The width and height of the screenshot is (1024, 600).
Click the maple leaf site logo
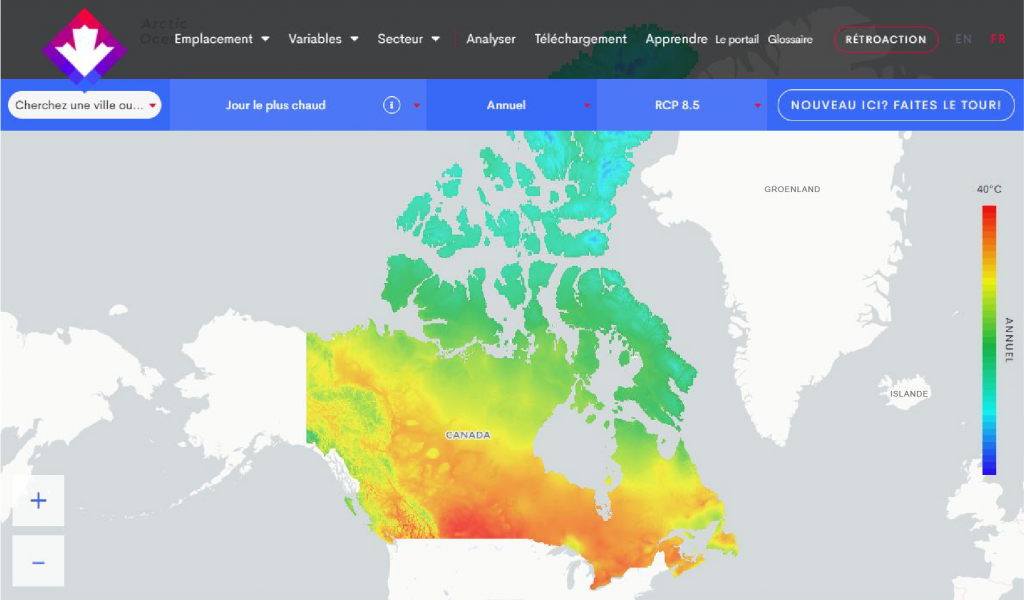(84, 45)
